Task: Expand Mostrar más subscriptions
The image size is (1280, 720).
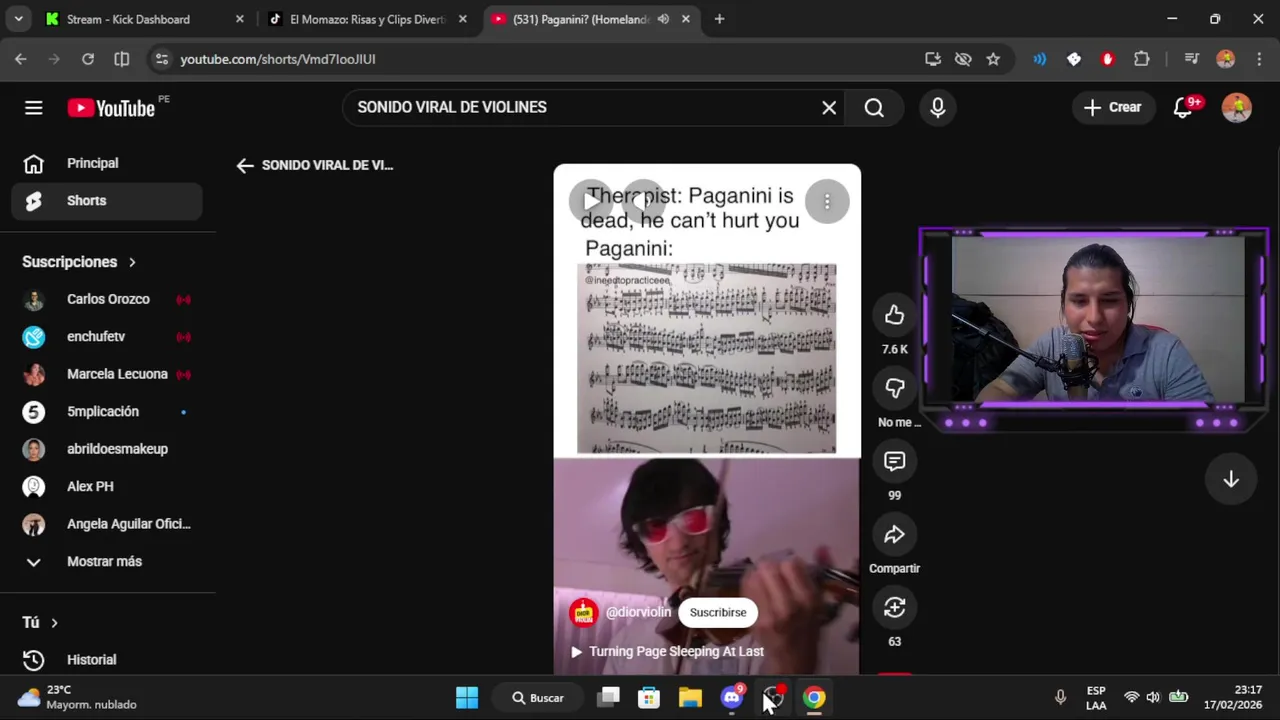Action: pos(107,562)
